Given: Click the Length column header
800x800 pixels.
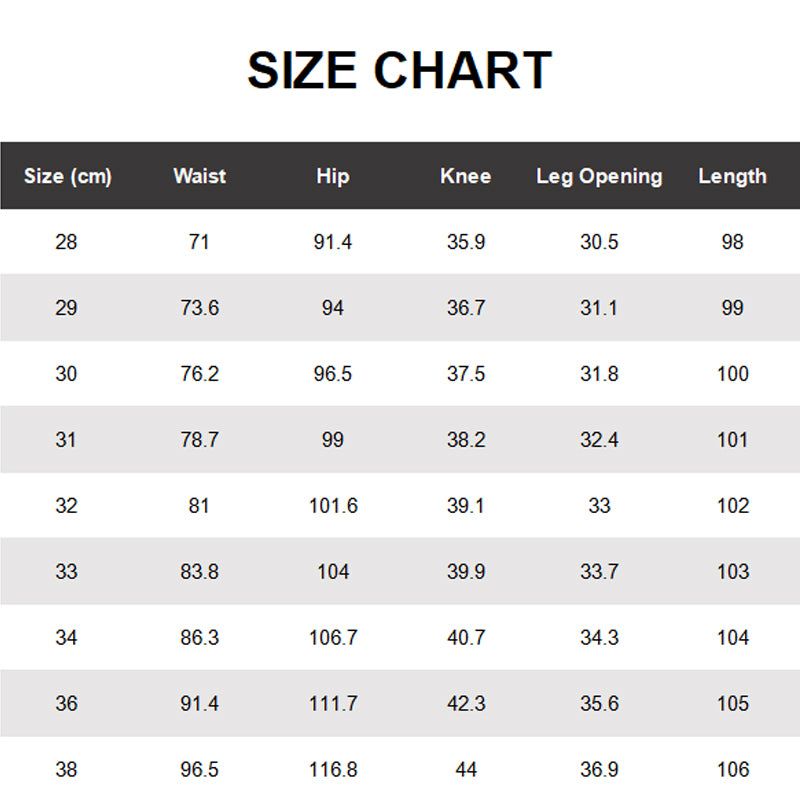Looking at the screenshot, I should 732,176.
